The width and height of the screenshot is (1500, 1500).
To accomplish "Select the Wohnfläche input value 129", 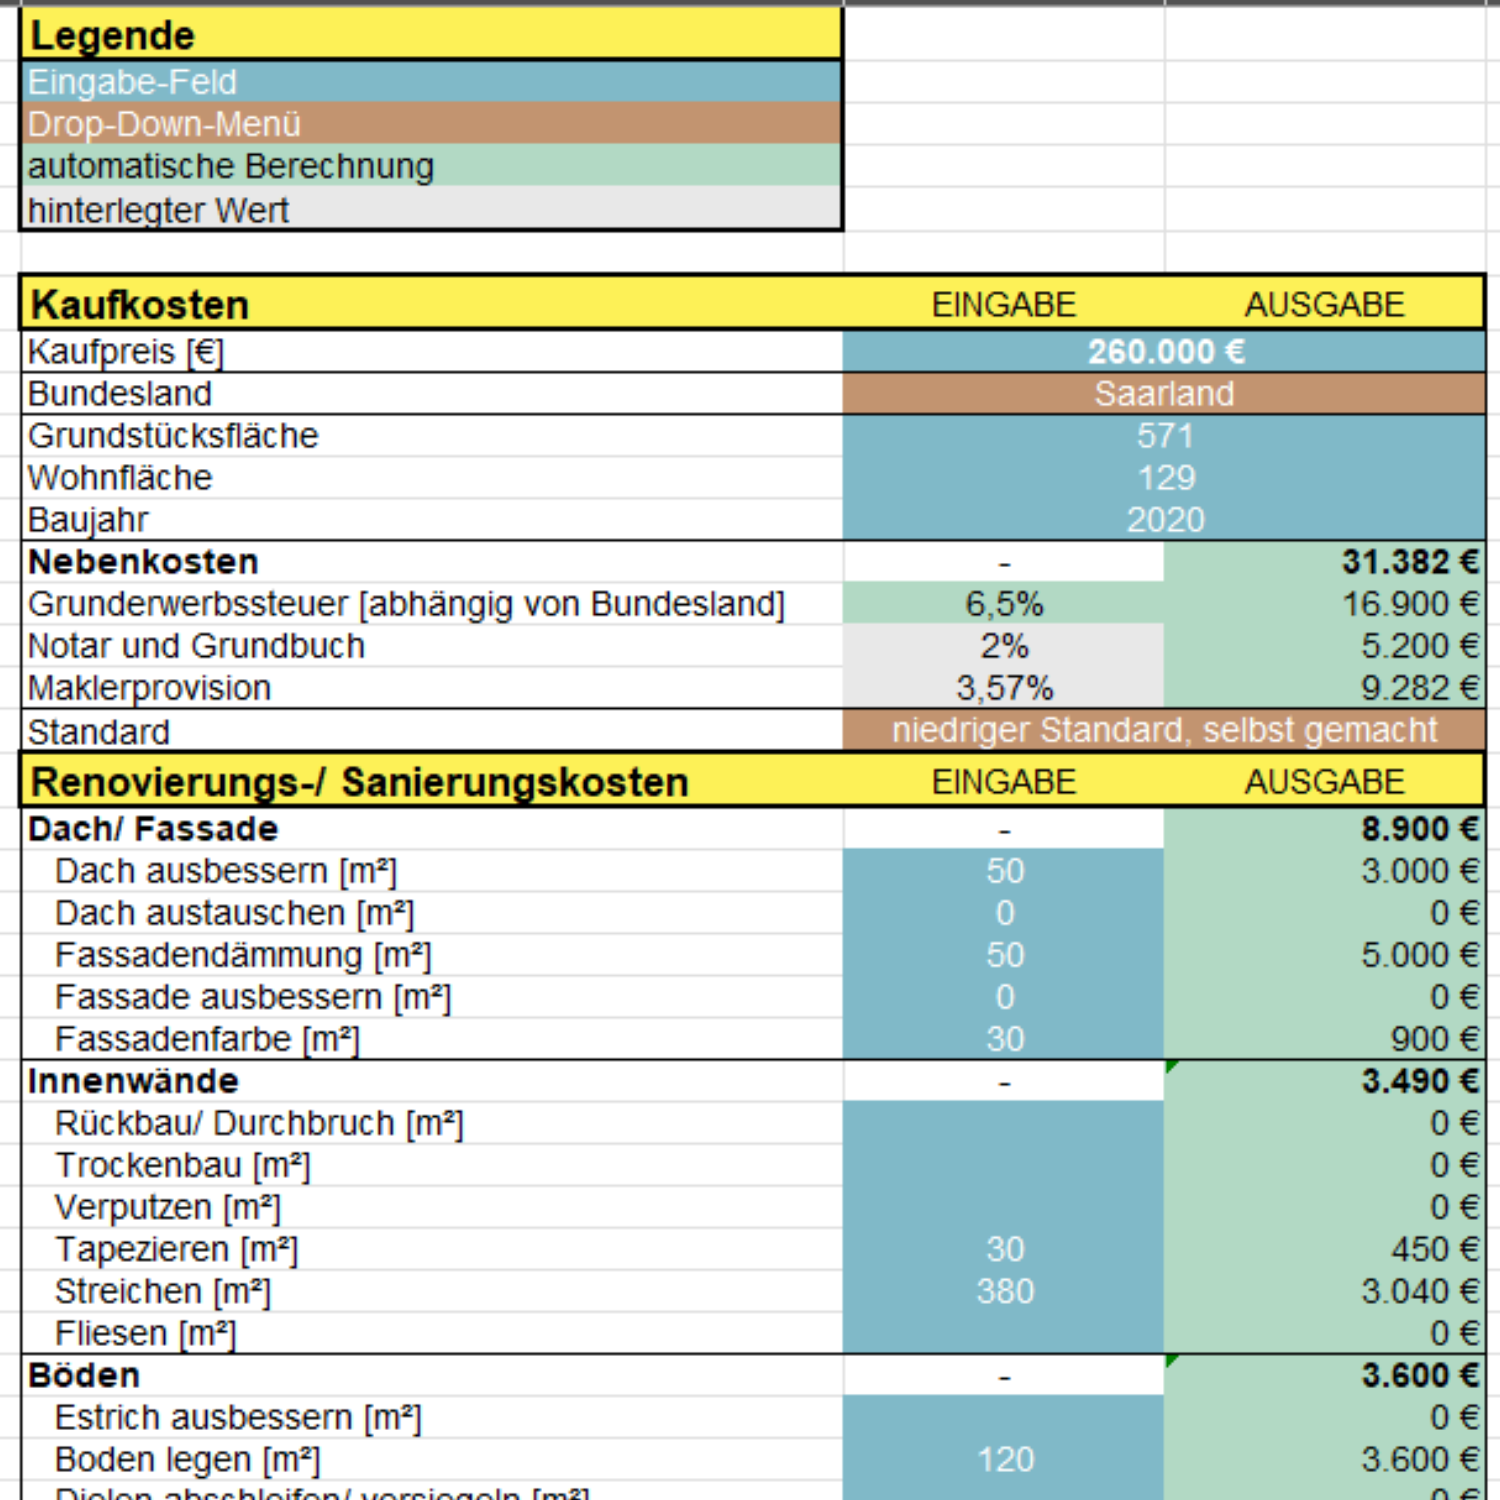I will click(x=1164, y=478).
